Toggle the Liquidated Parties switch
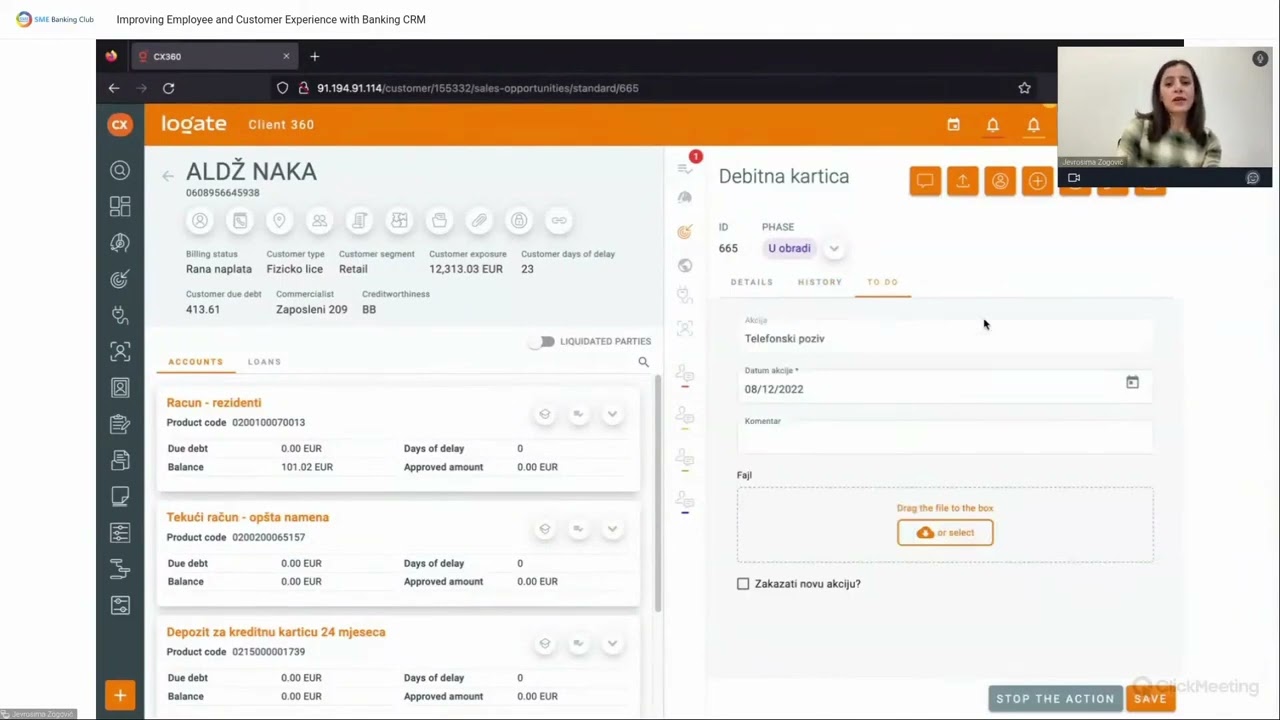Viewport: 1280px width, 720px height. click(x=542, y=342)
